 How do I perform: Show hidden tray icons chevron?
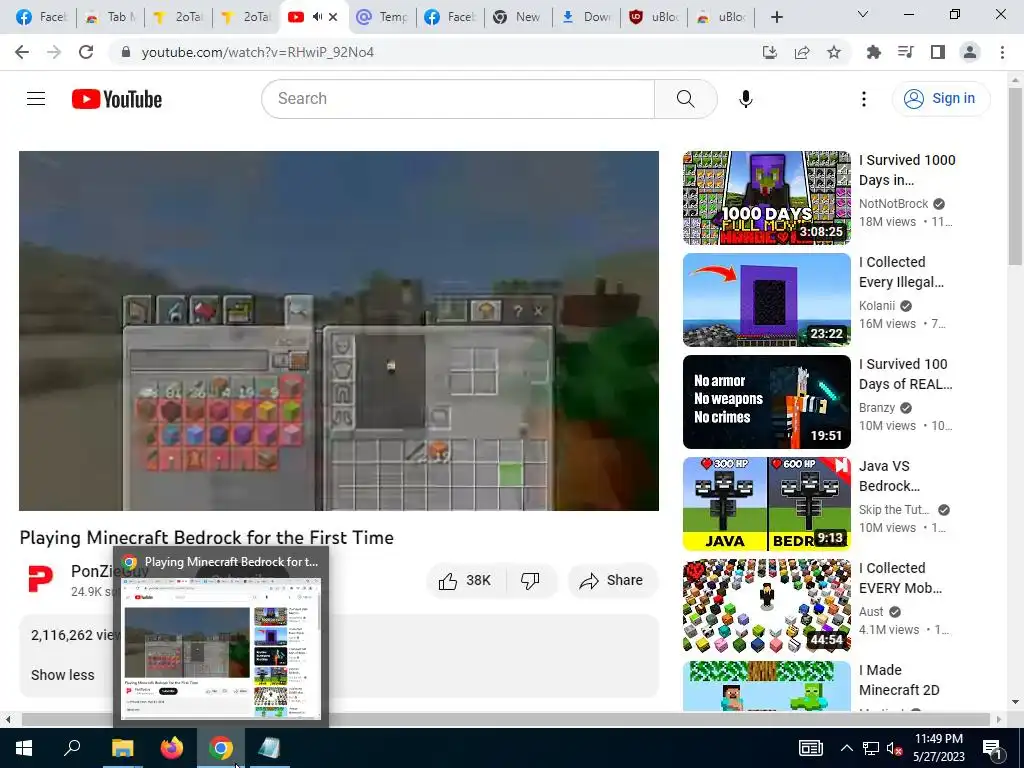[846, 748]
